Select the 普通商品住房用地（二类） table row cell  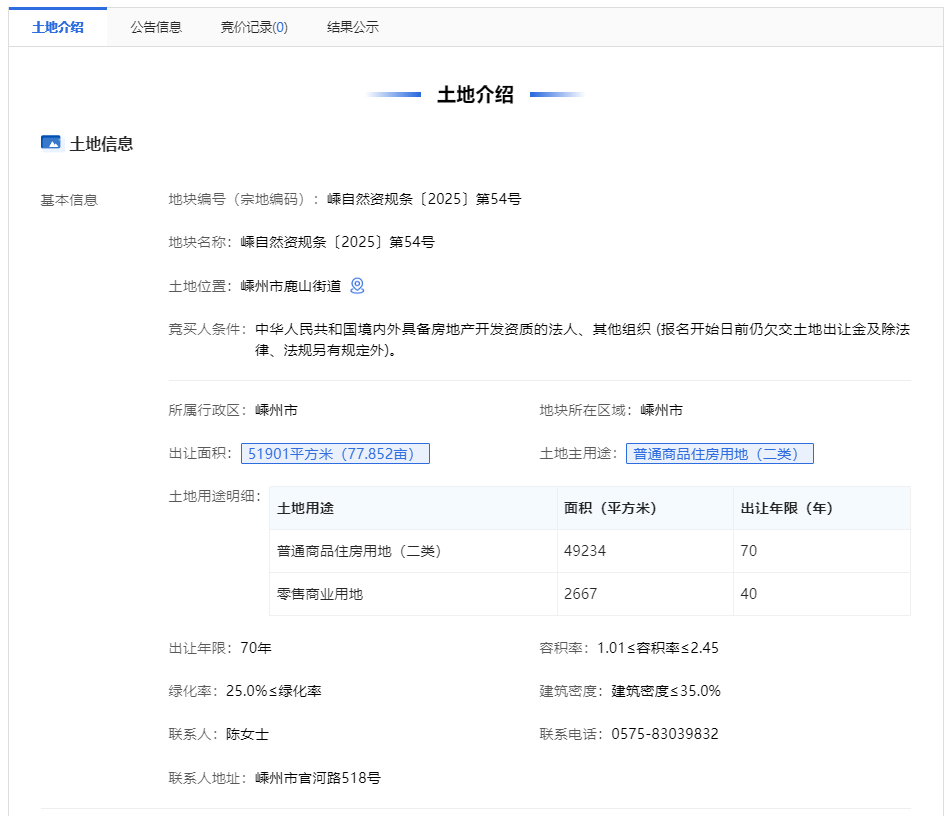coord(359,551)
